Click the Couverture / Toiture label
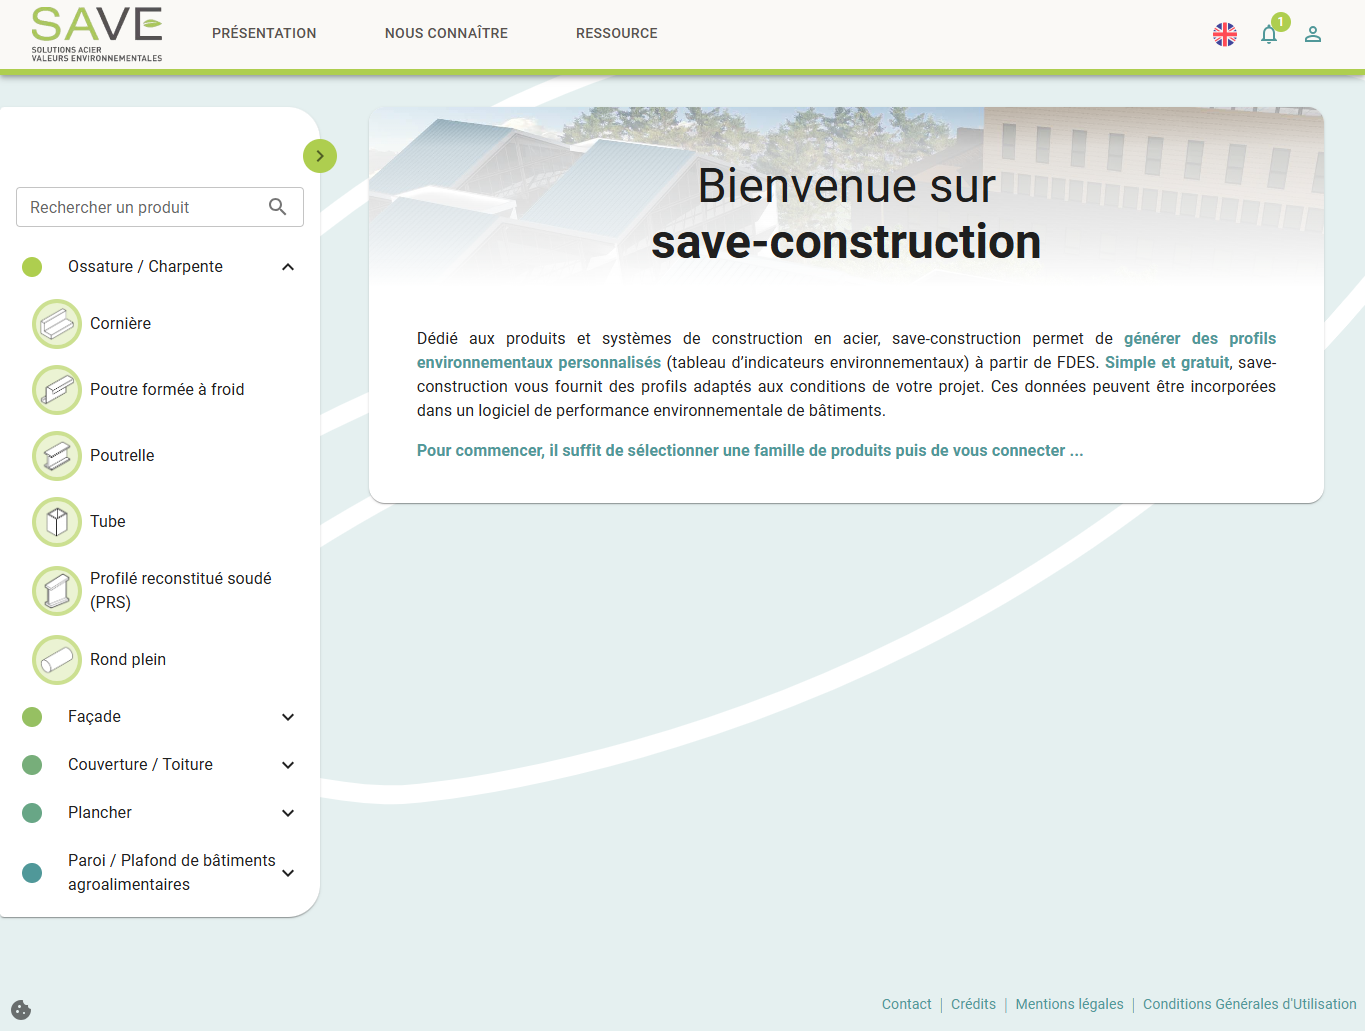 pyautogui.click(x=140, y=765)
